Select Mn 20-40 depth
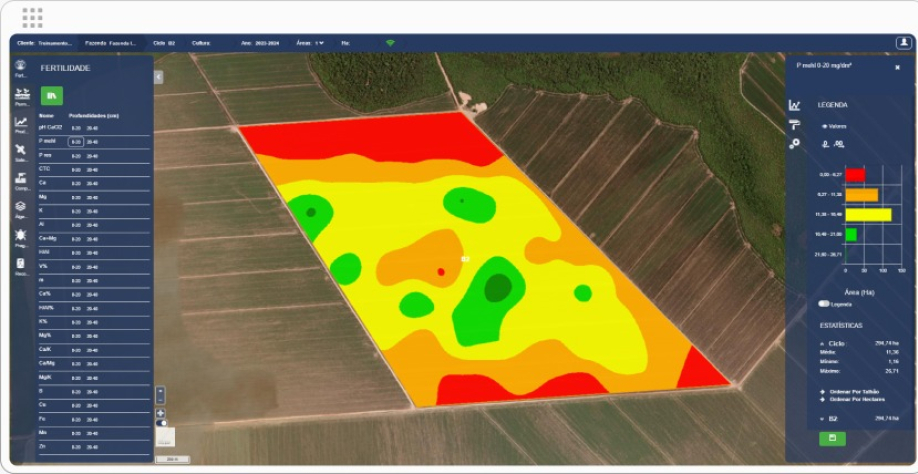The image size is (918, 474). (93, 434)
